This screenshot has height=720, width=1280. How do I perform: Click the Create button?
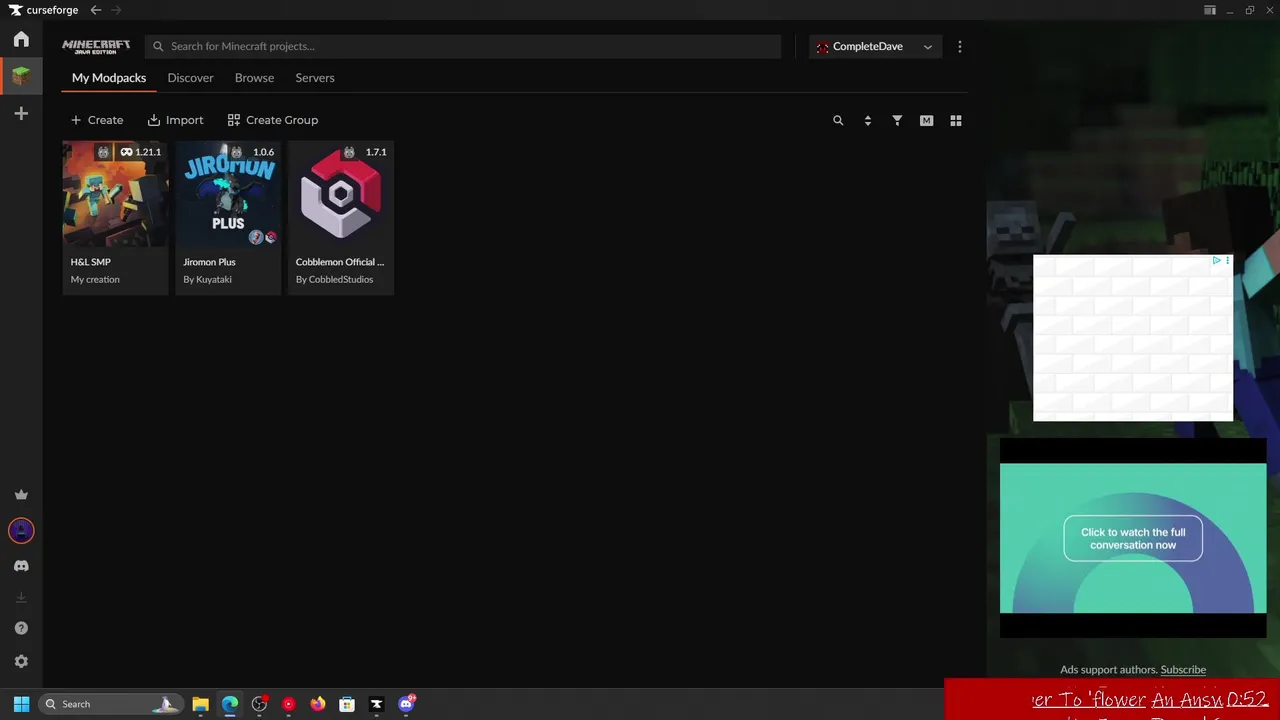(x=97, y=120)
